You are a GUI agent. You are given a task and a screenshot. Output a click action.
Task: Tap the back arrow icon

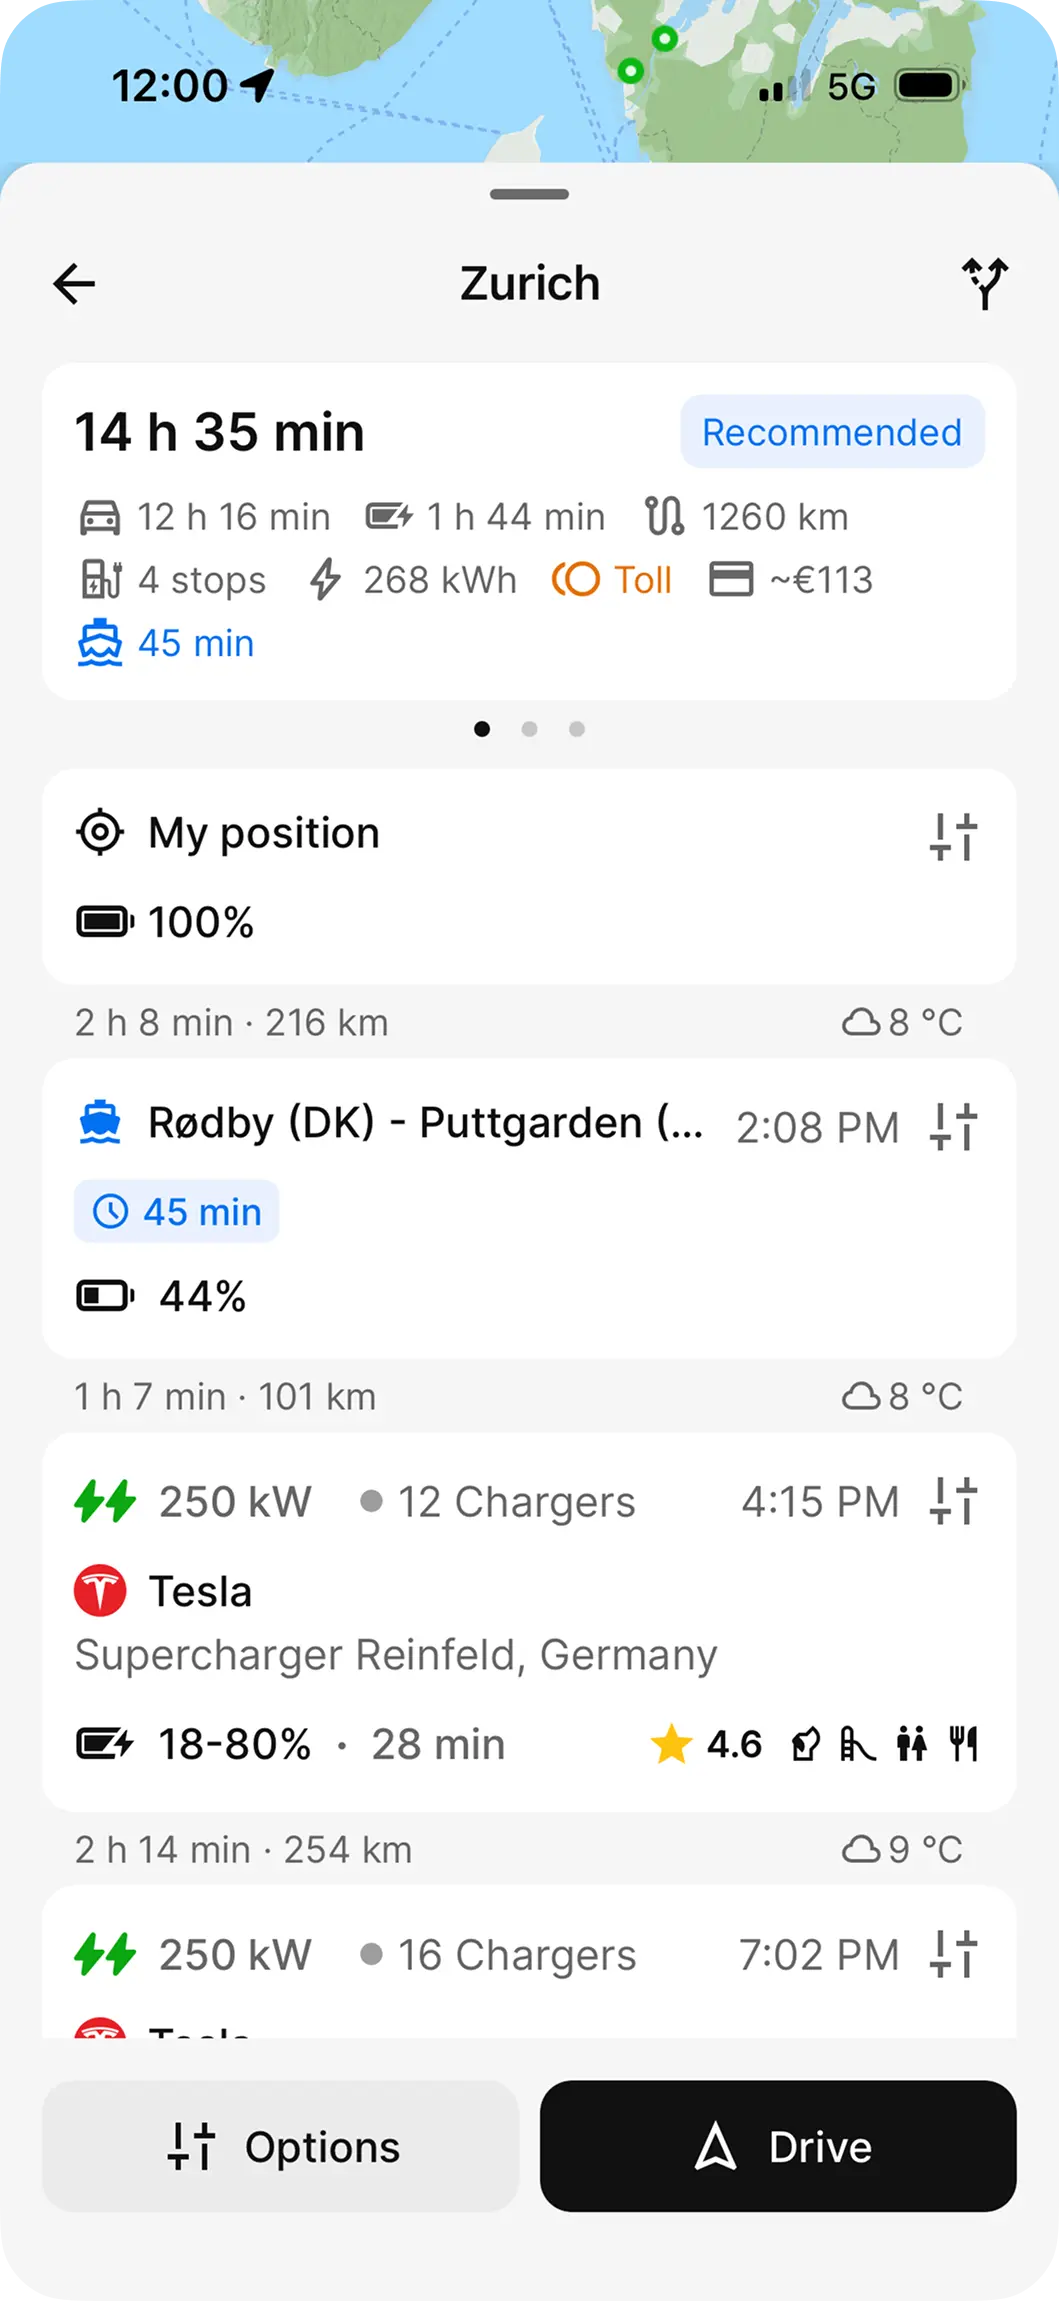point(74,284)
